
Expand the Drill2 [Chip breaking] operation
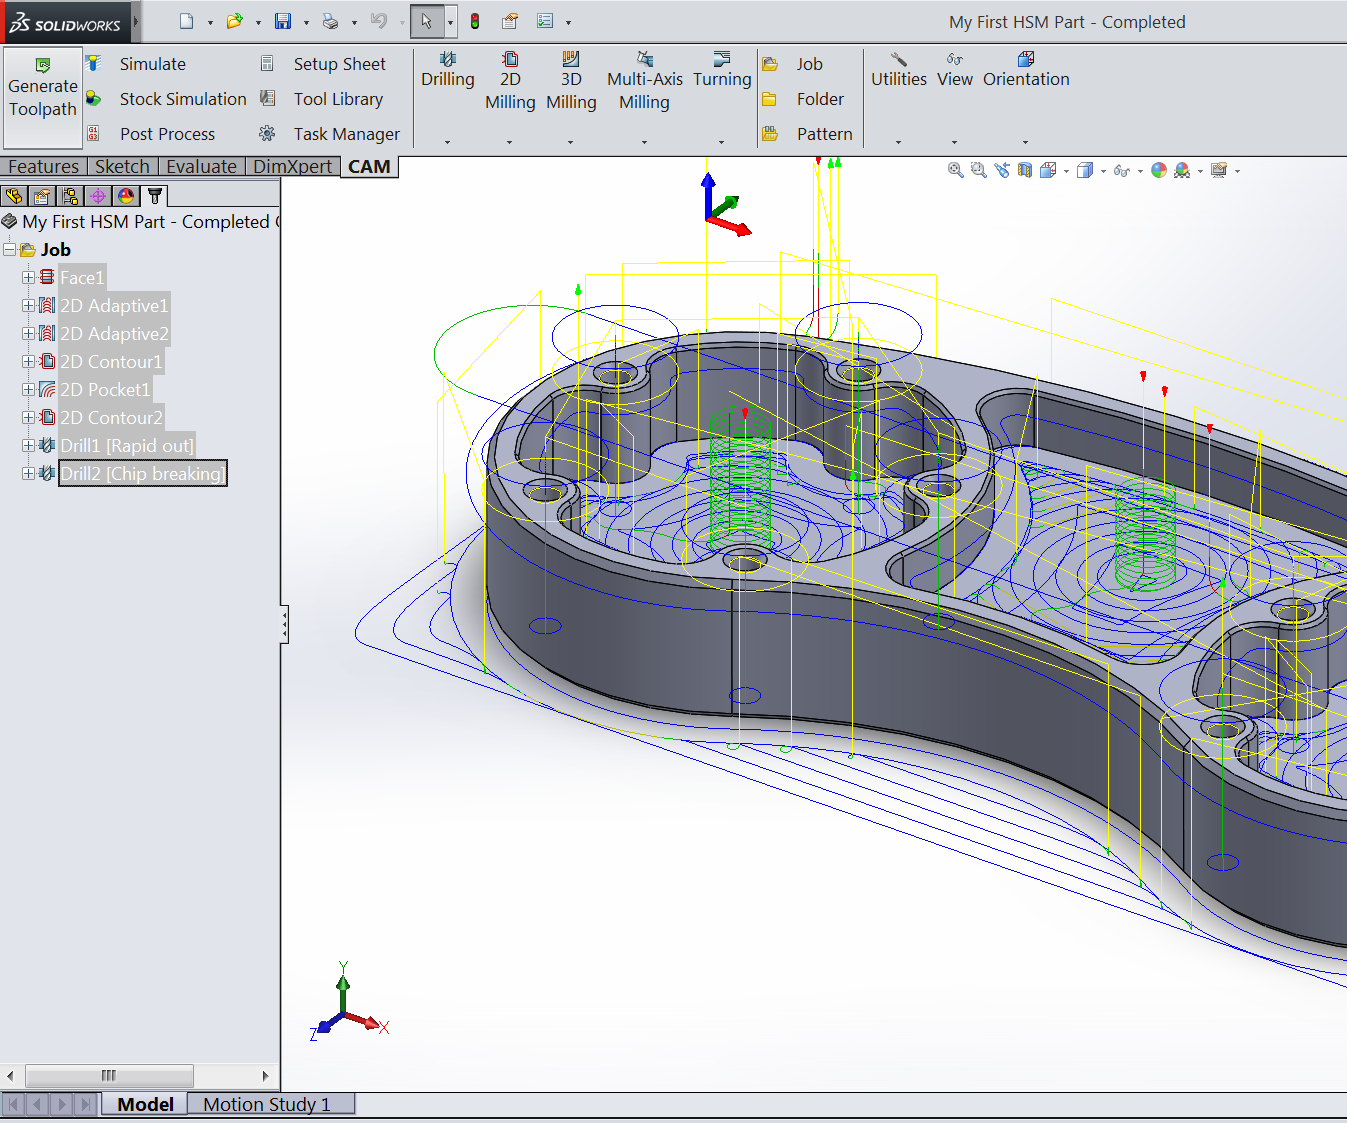[28, 474]
